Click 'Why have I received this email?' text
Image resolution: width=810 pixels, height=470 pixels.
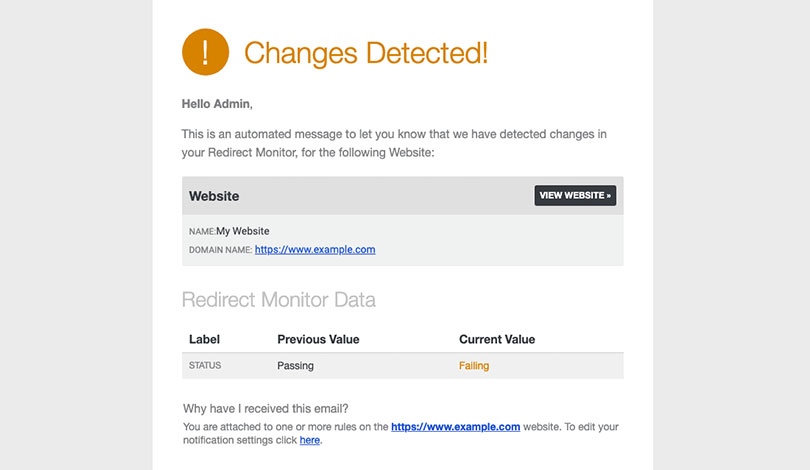tap(266, 409)
